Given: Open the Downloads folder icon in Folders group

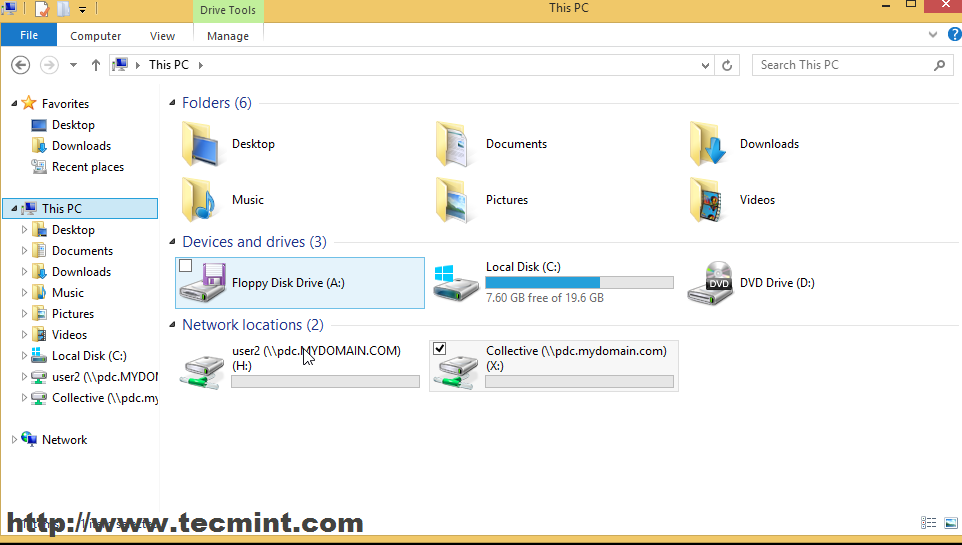Looking at the screenshot, I should click(708, 144).
